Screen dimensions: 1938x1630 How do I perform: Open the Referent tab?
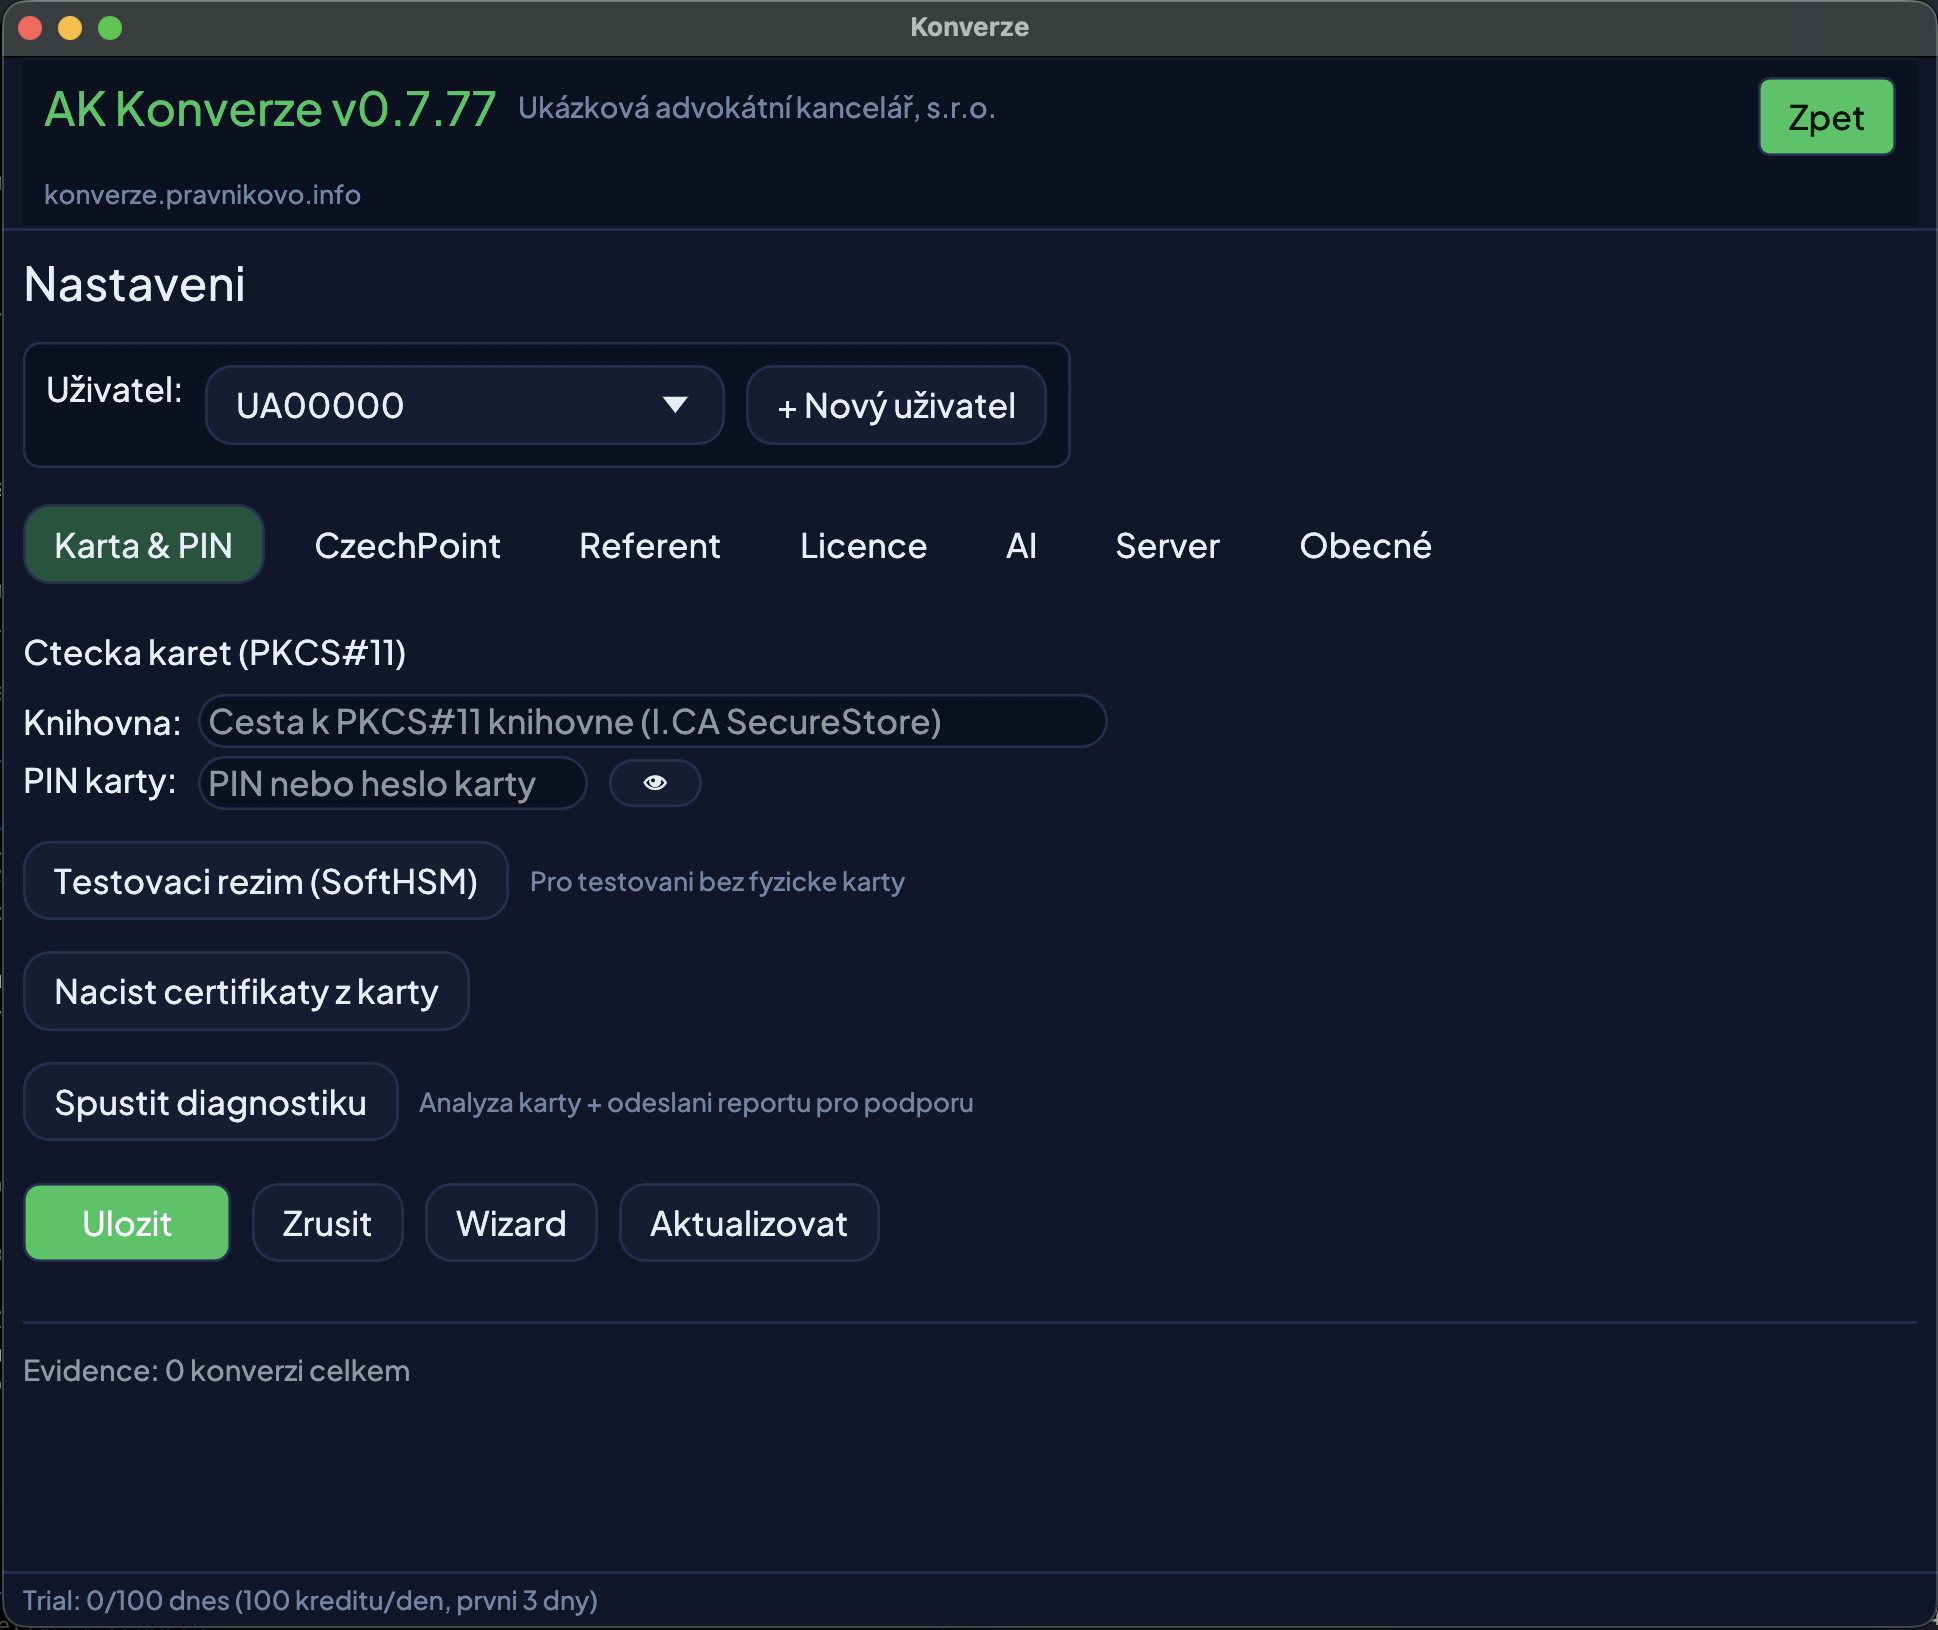pos(650,545)
